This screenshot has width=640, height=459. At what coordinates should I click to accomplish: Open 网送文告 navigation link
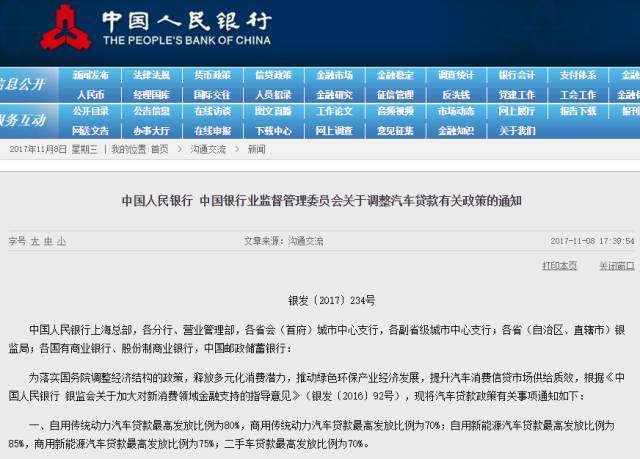pos(91,131)
